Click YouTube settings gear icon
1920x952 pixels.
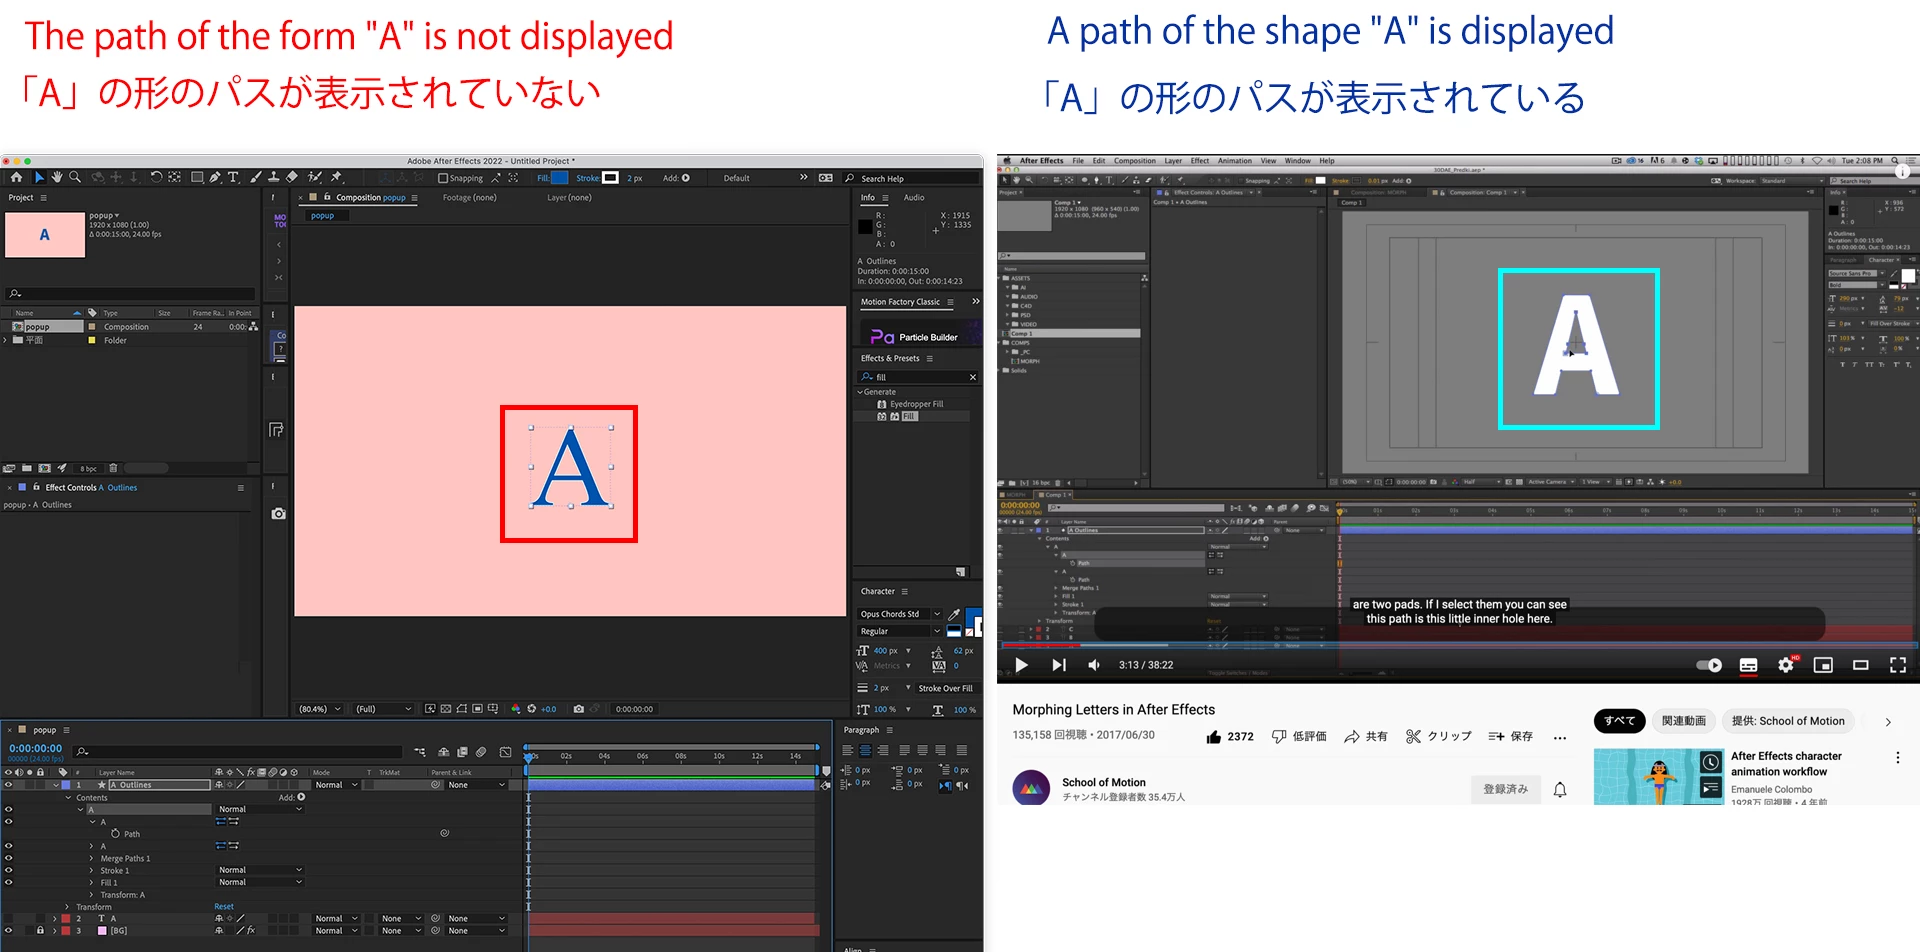[x=1786, y=665]
